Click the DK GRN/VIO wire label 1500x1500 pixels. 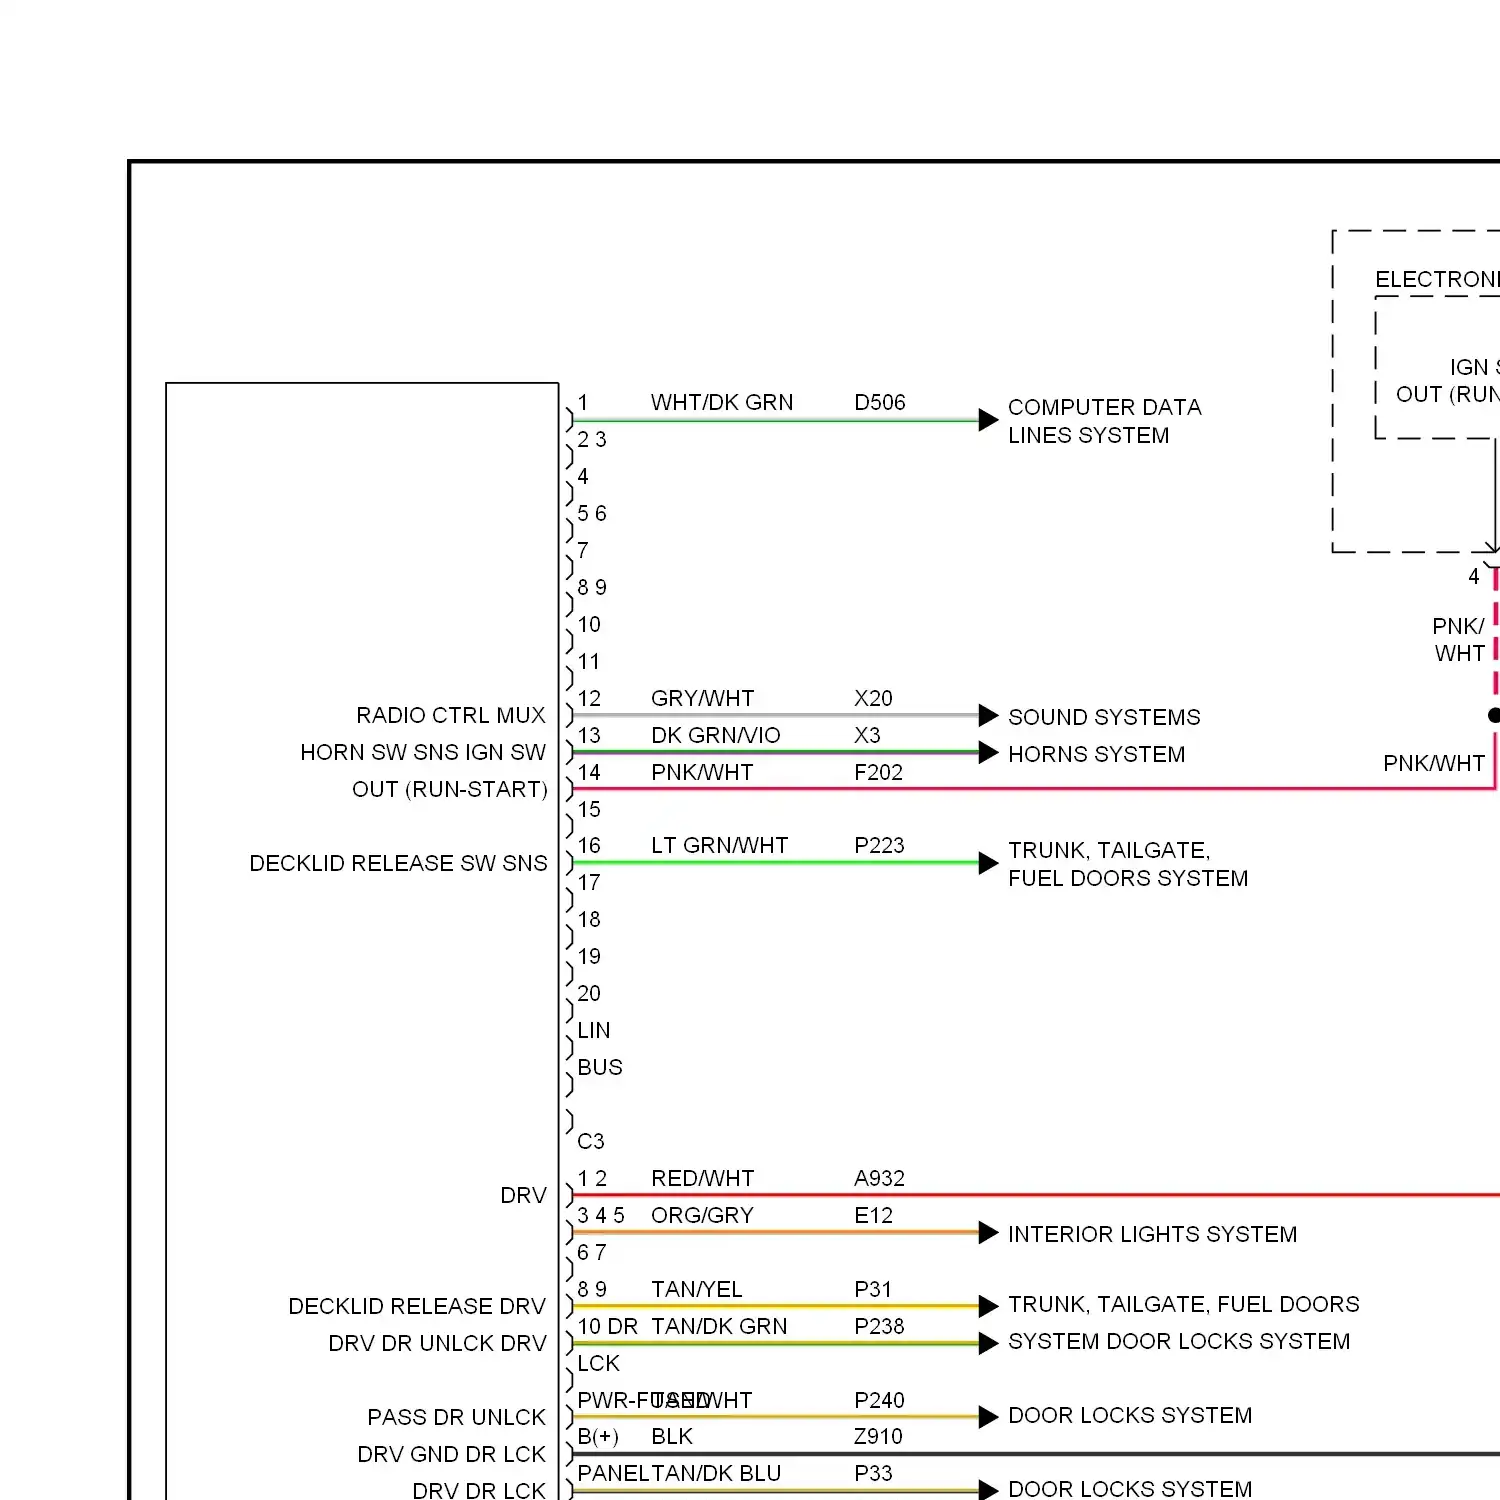click(716, 735)
